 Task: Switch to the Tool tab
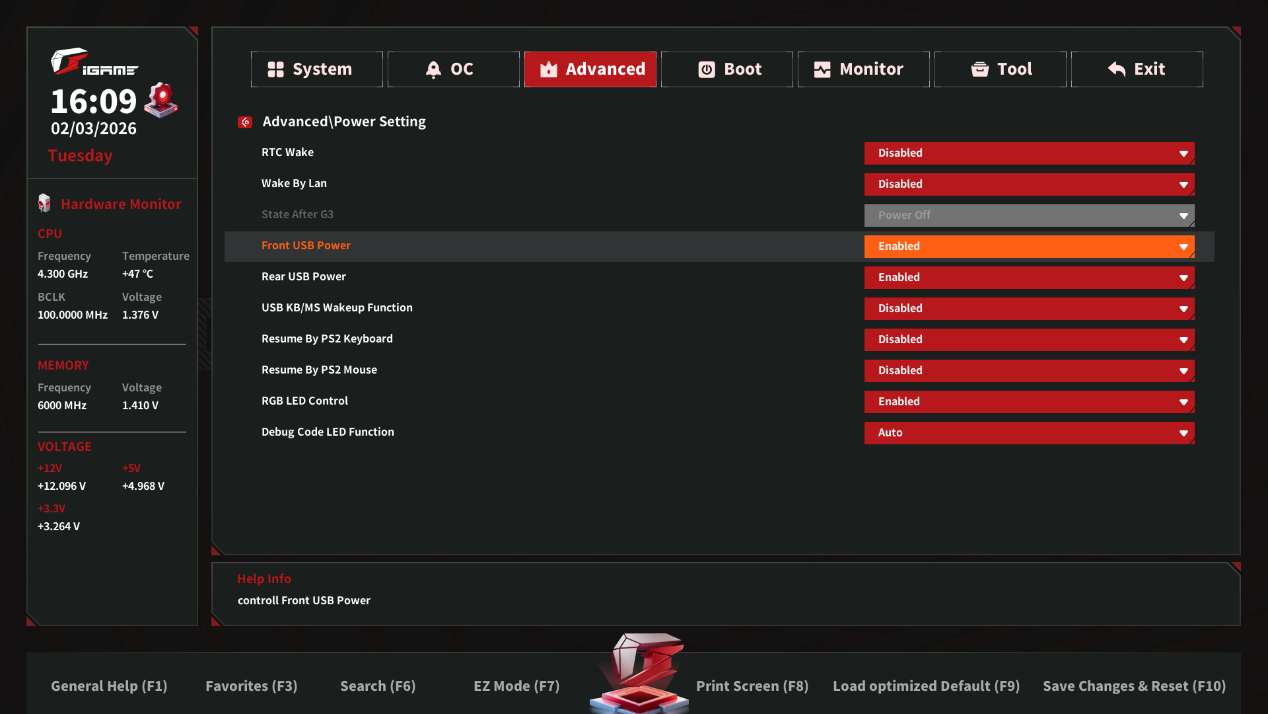coord(1000,69)
